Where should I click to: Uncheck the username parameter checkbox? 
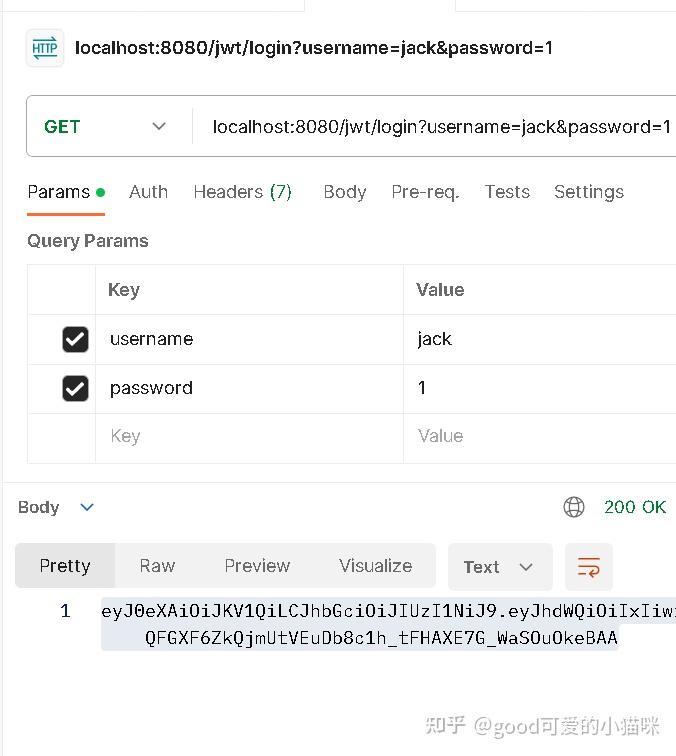75,339
